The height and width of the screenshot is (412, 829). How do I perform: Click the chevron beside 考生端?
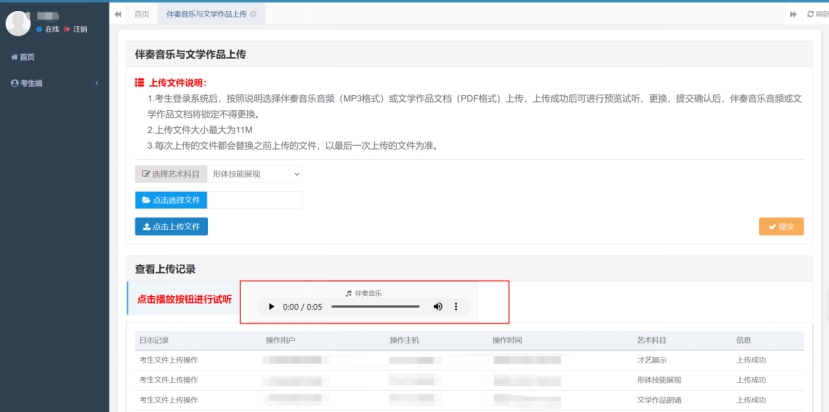point(96,83)
